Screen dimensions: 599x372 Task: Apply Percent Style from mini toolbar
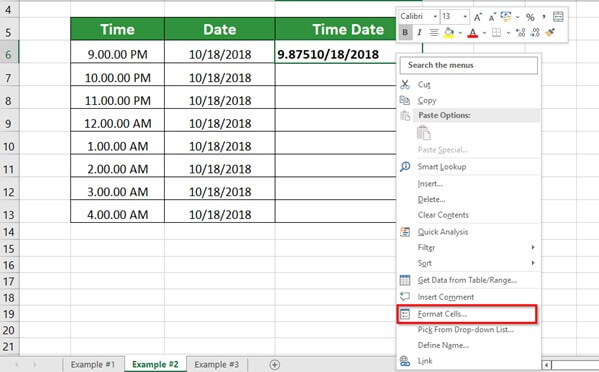pos(530,17)
